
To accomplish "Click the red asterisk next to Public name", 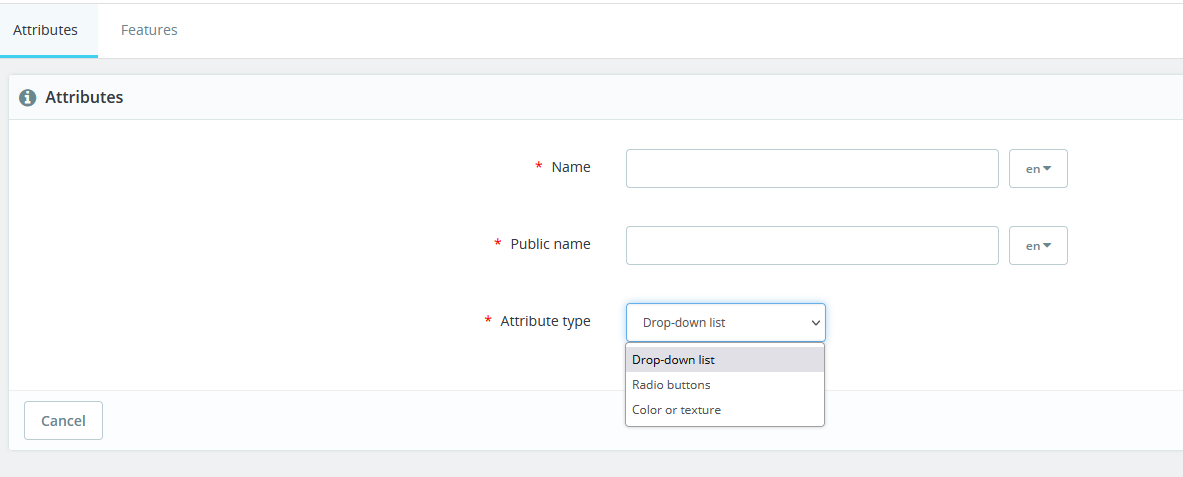I will [498, 244].
